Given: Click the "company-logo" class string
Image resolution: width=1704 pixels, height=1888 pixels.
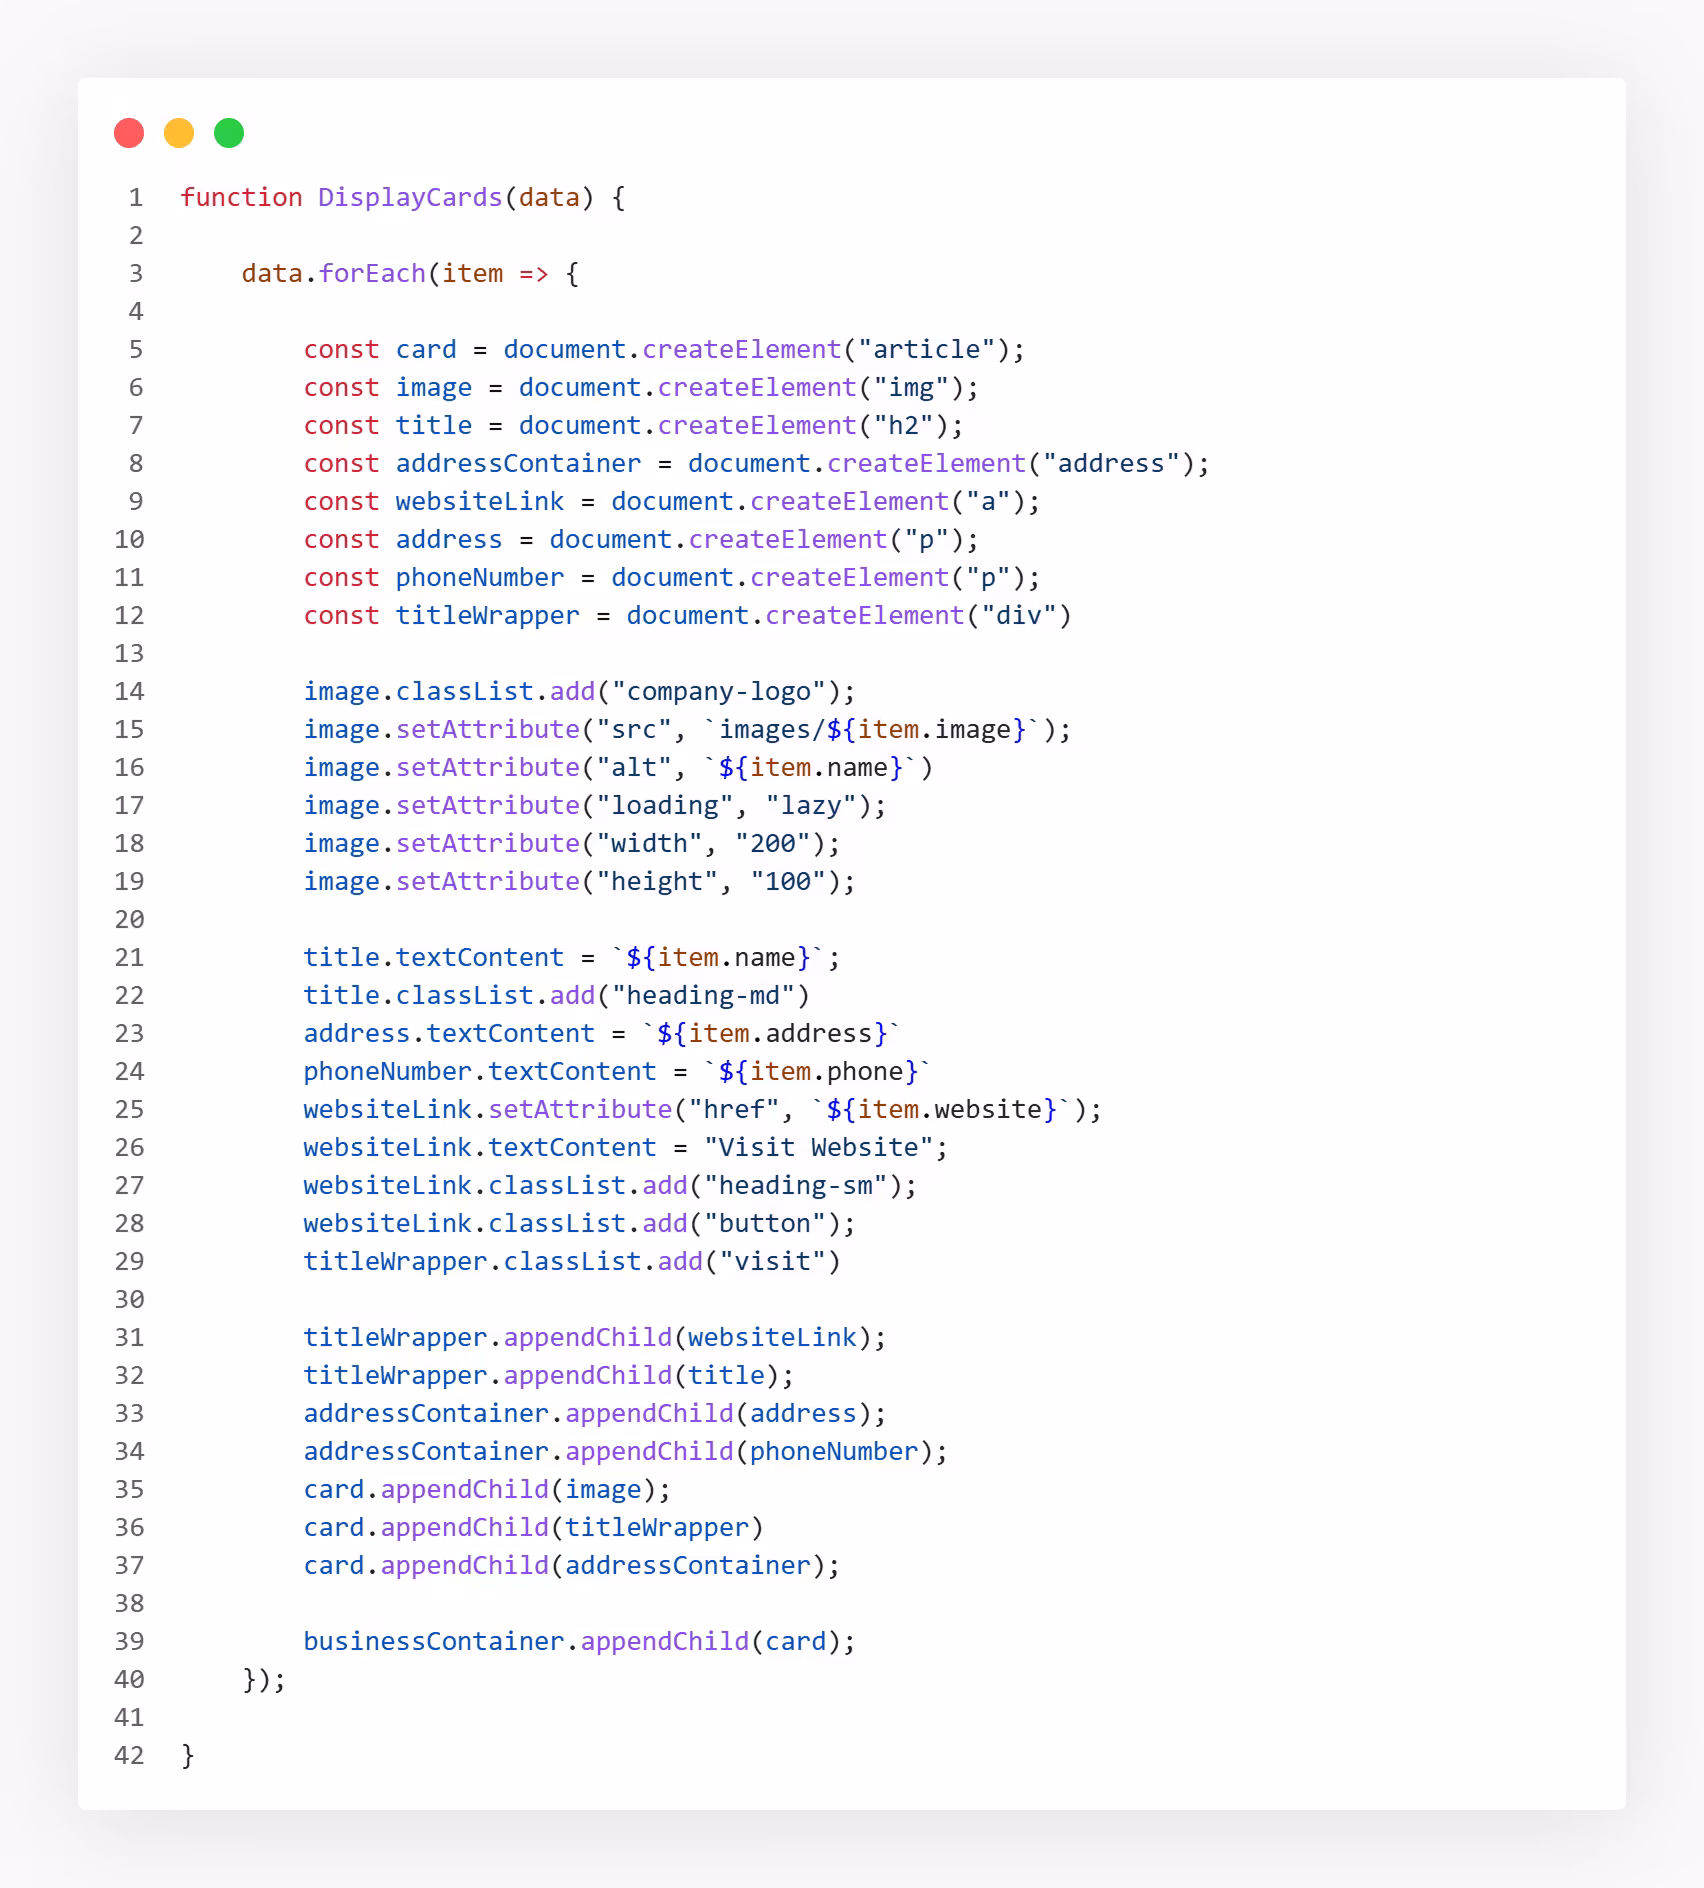Looking at the screenshot, I should pyautogui.click(x=719, y=691).
